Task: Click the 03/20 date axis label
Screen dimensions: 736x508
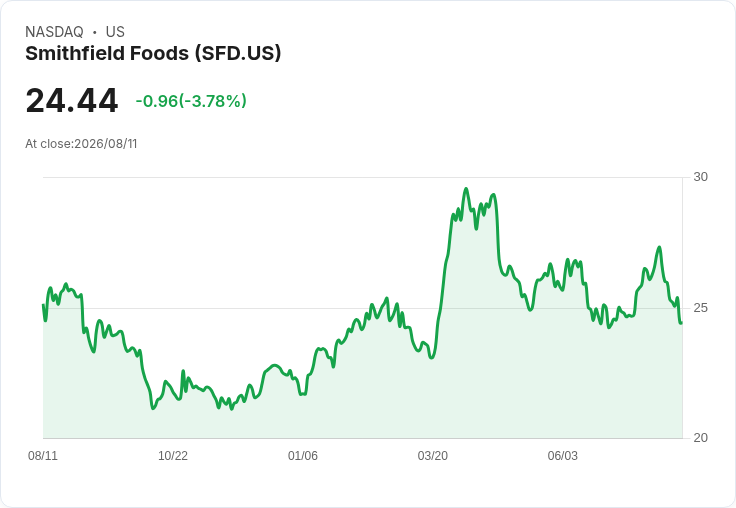Action: [433, 456]
